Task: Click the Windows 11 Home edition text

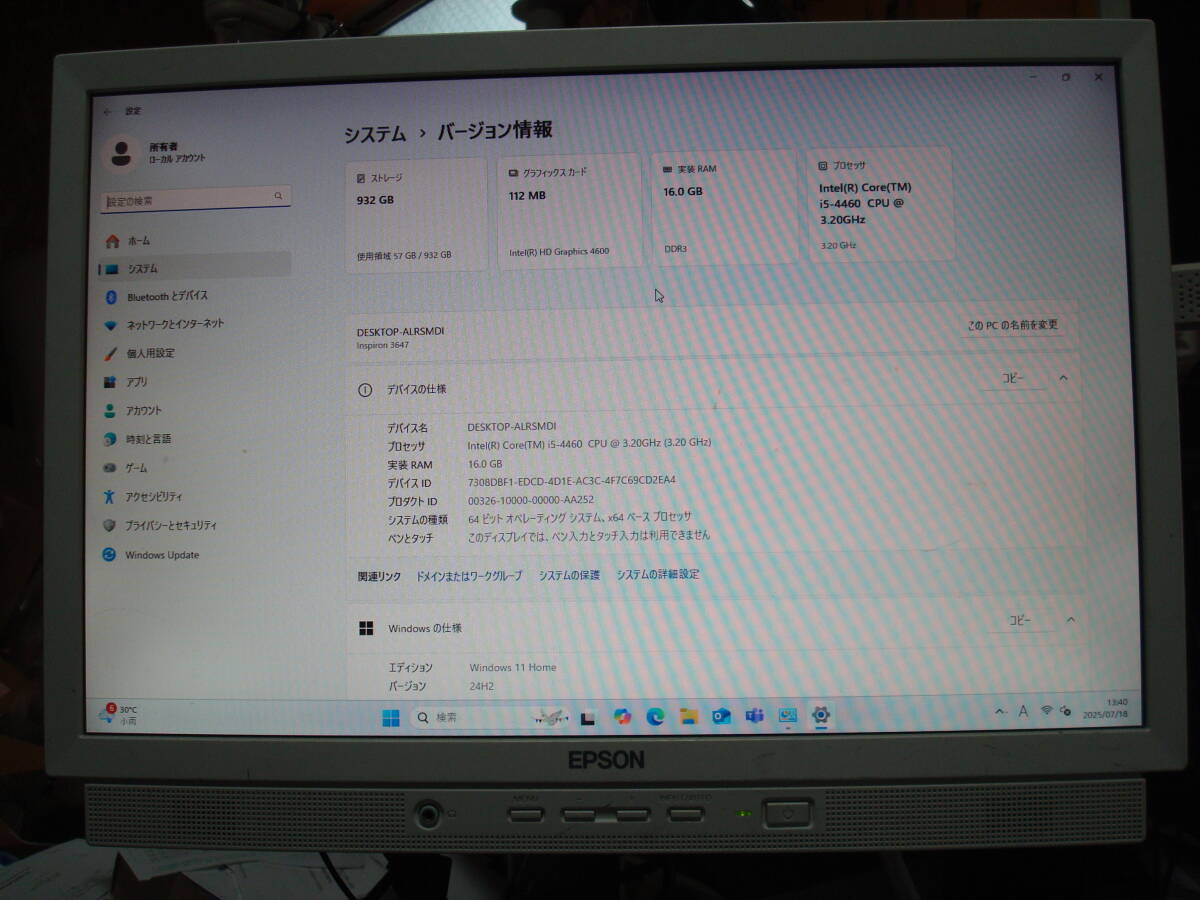Action: tap(513, 668)
